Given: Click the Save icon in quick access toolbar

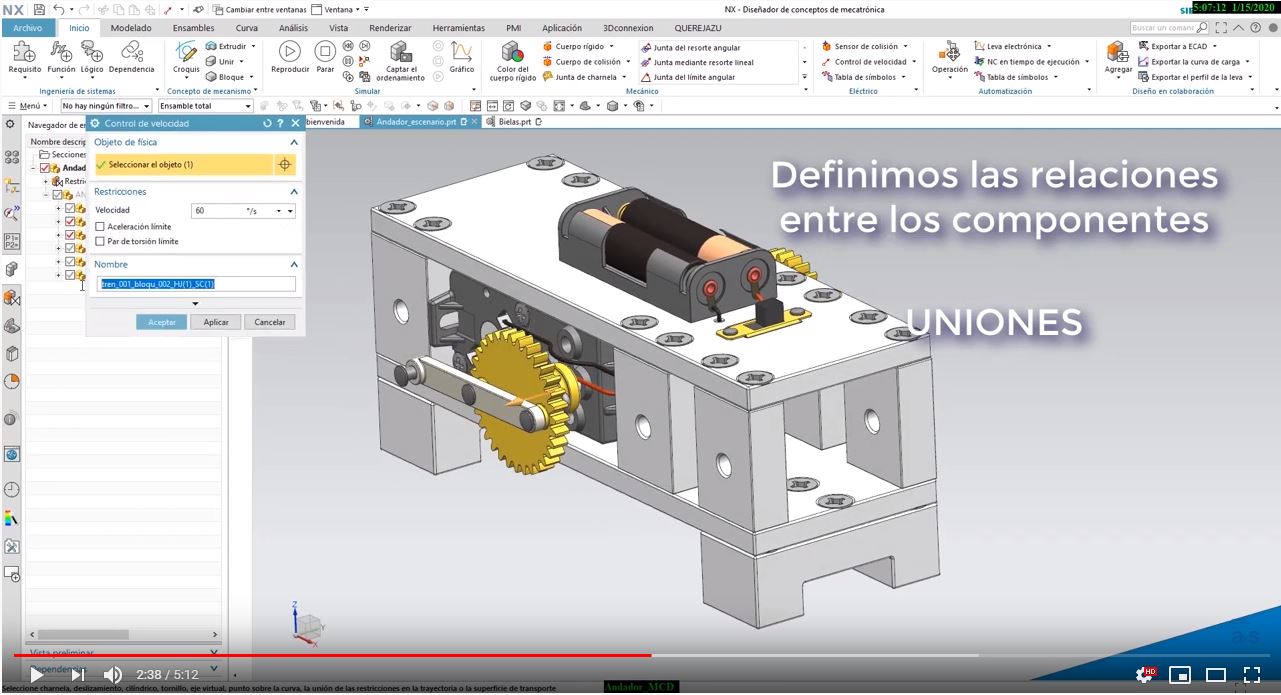Looking at the screenshot, I should (x=39, y=9).
